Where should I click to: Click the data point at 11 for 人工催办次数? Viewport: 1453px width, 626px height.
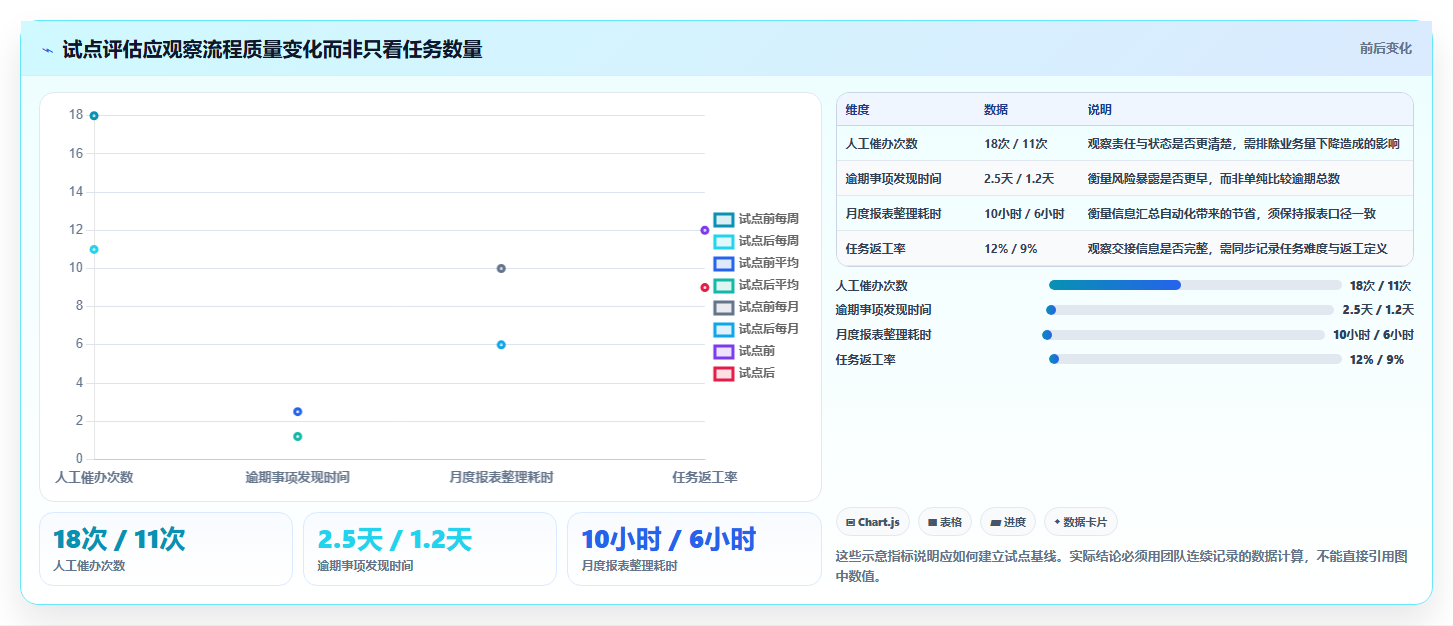click(x=94, y=249)
